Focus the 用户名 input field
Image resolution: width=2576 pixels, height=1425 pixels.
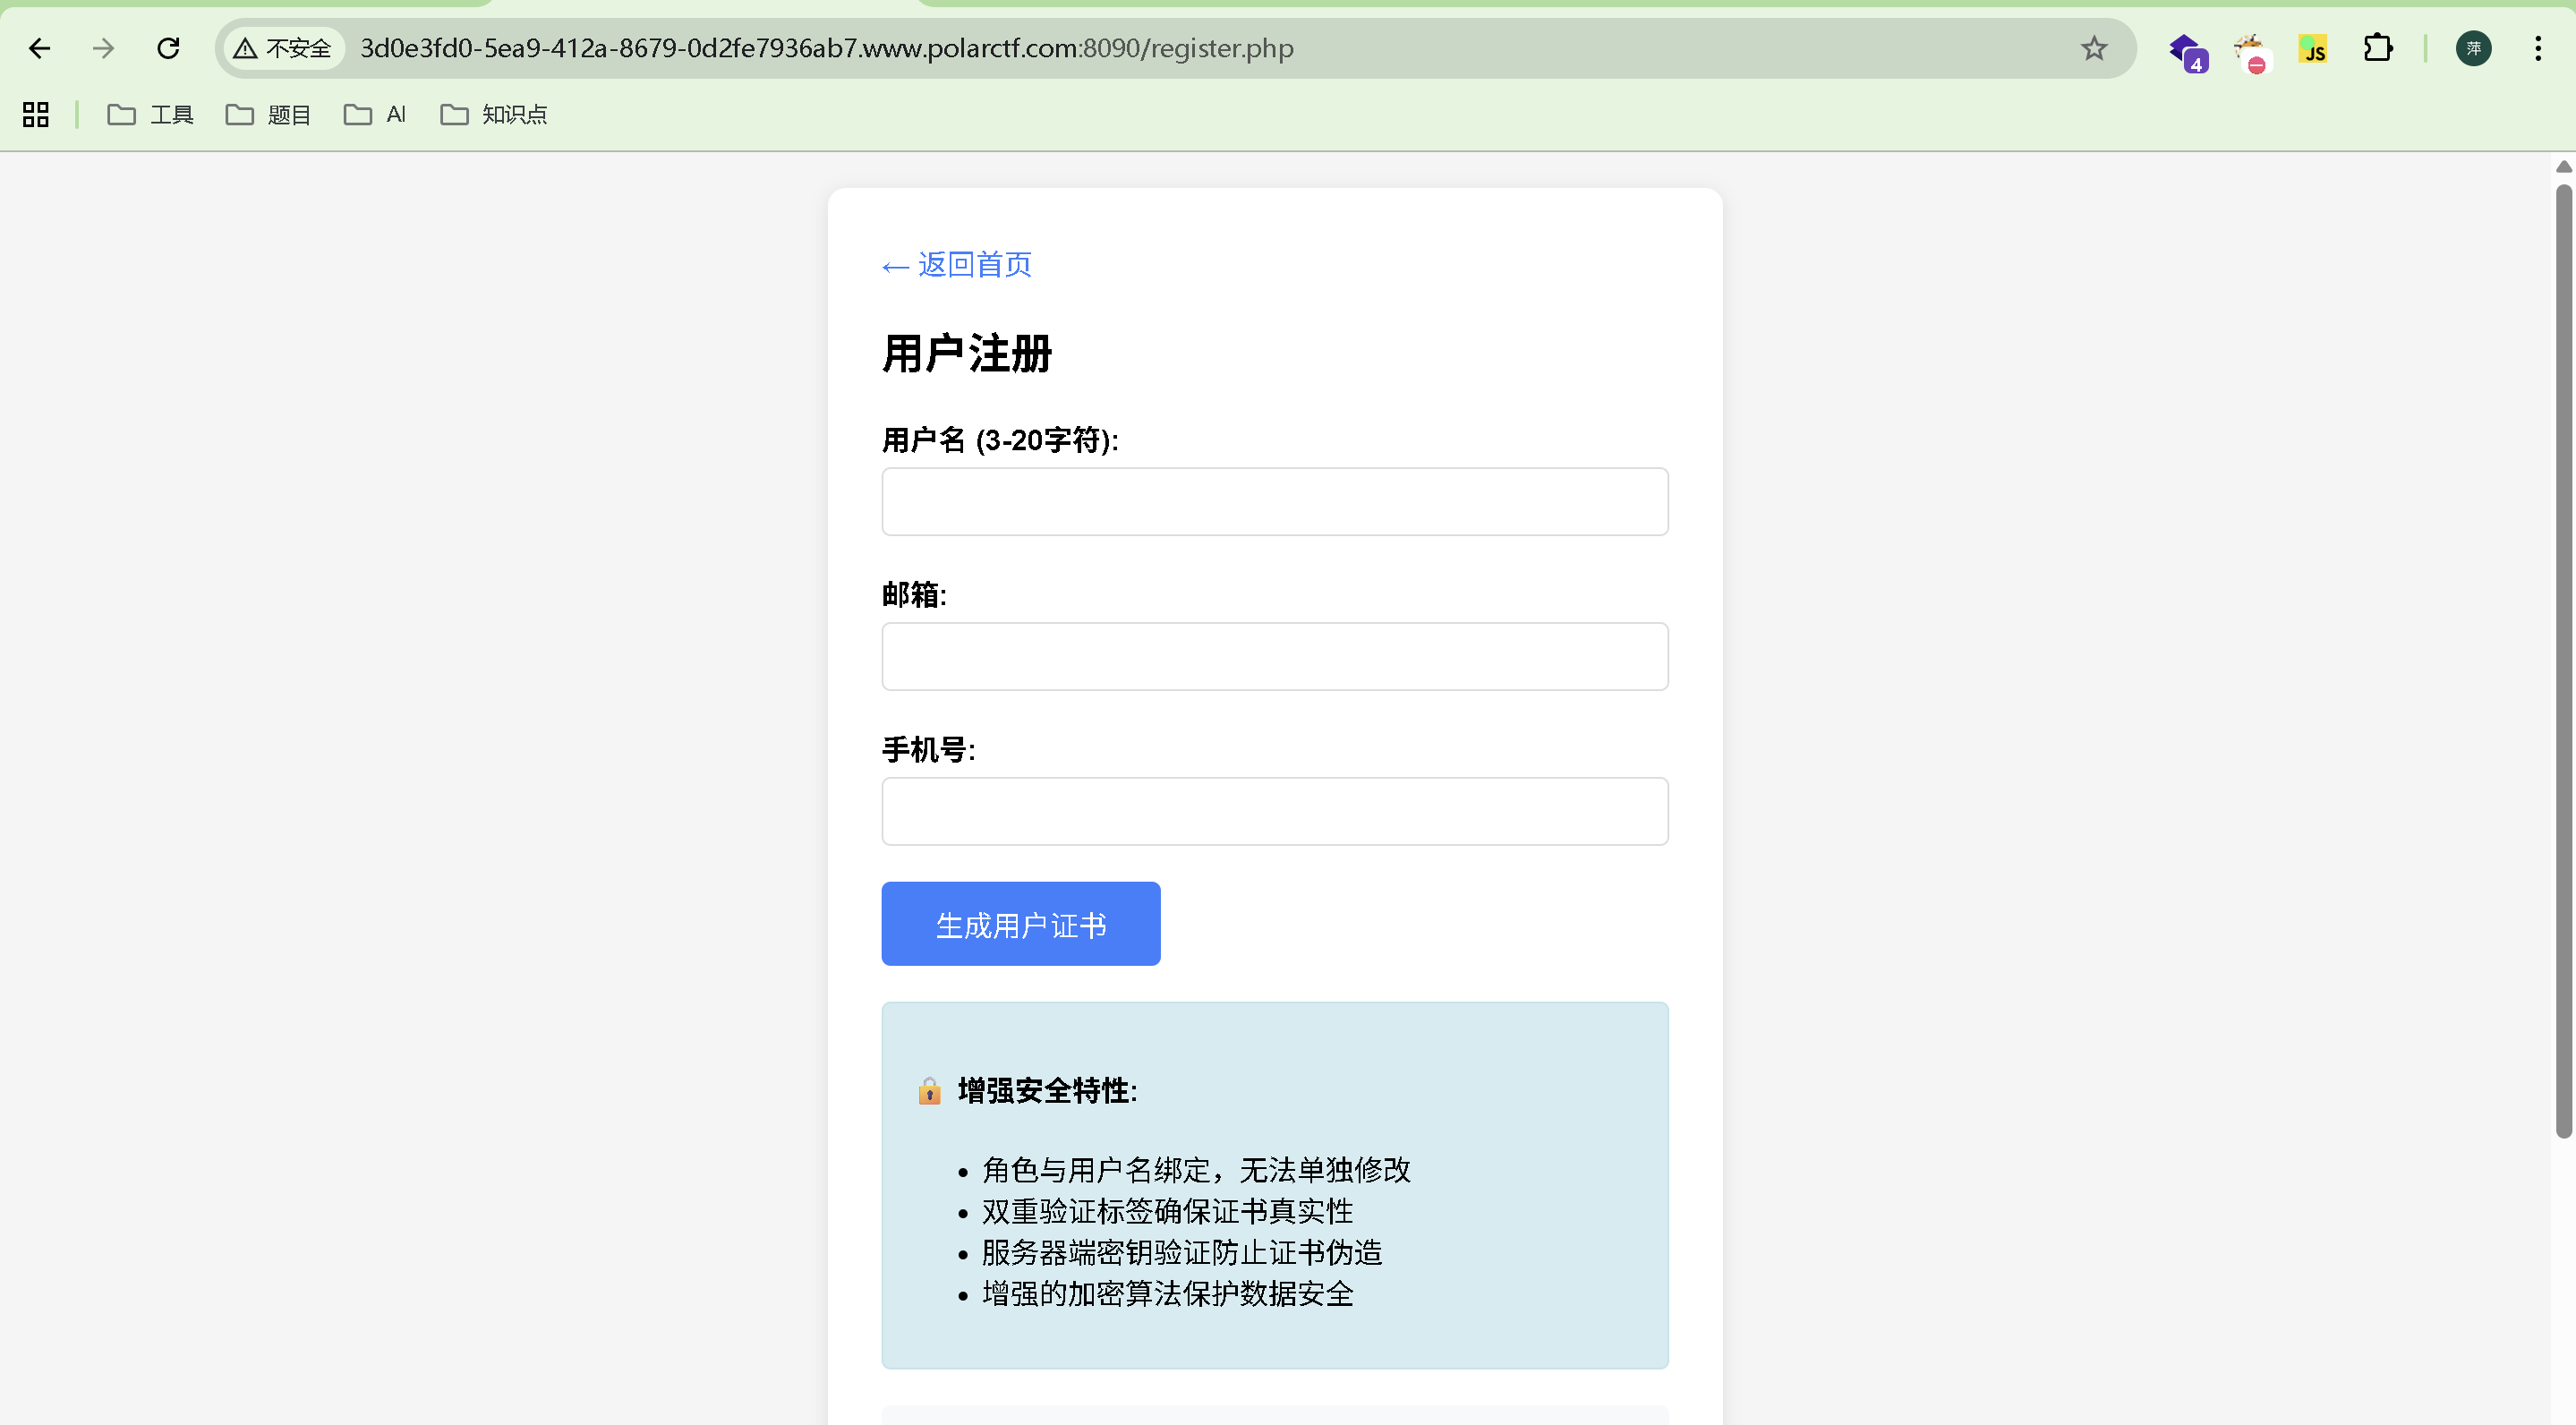click(1274, 501)
